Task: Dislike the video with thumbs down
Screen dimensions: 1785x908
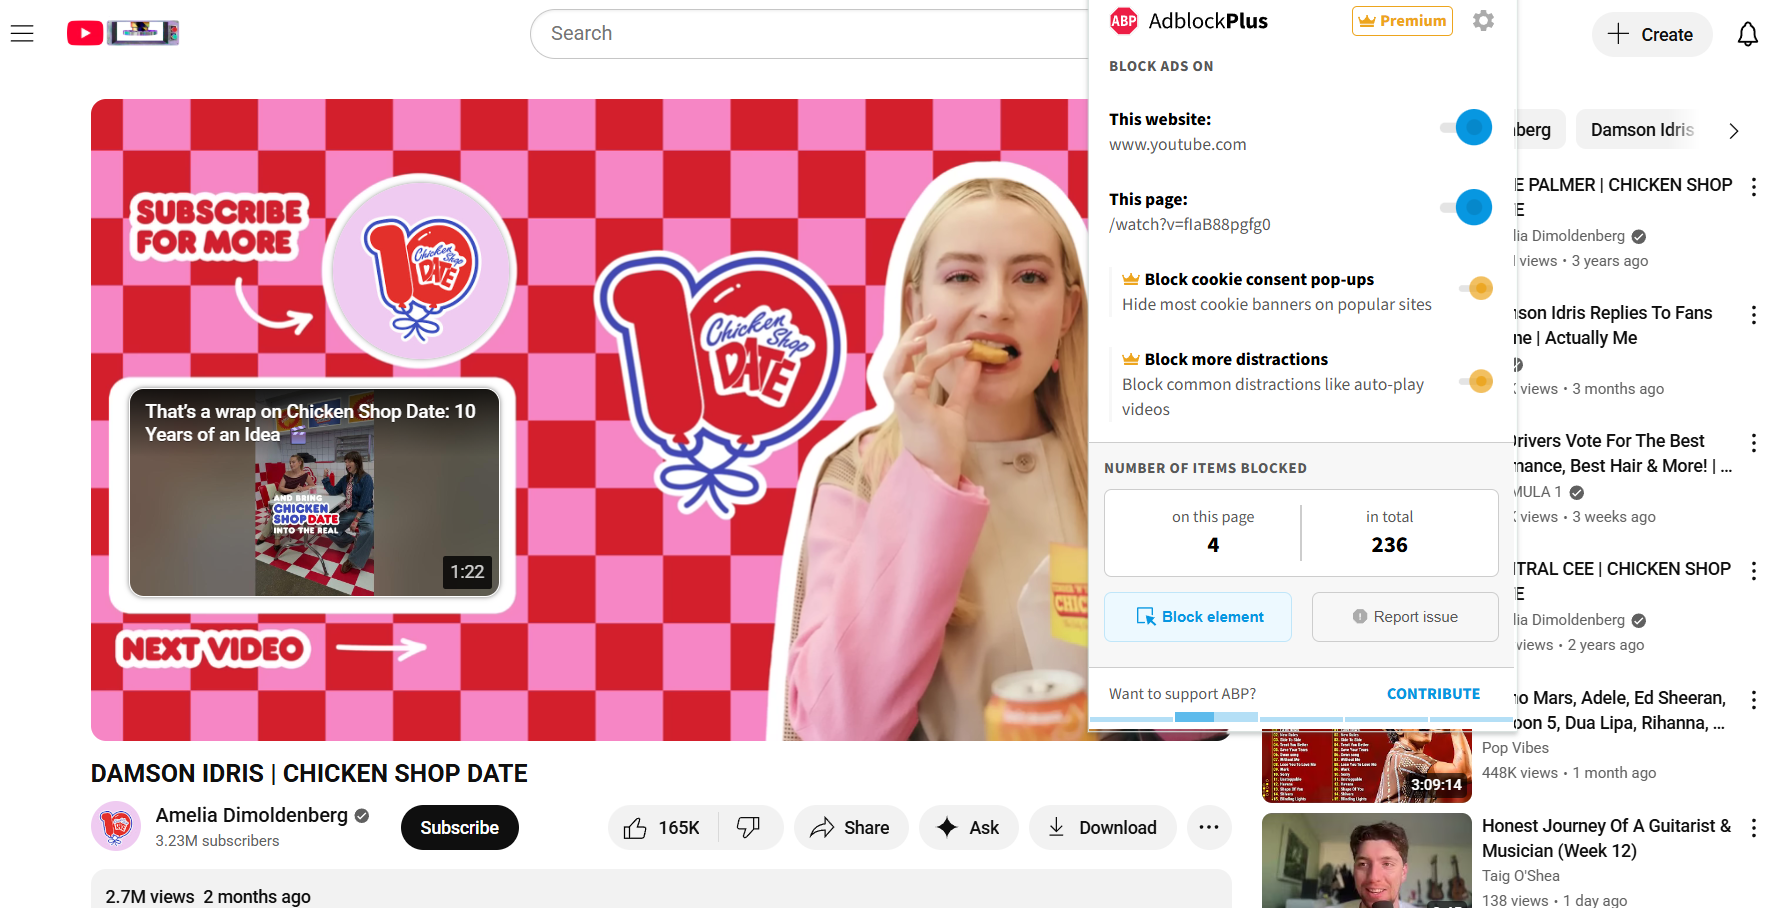Action: (749, 828)
